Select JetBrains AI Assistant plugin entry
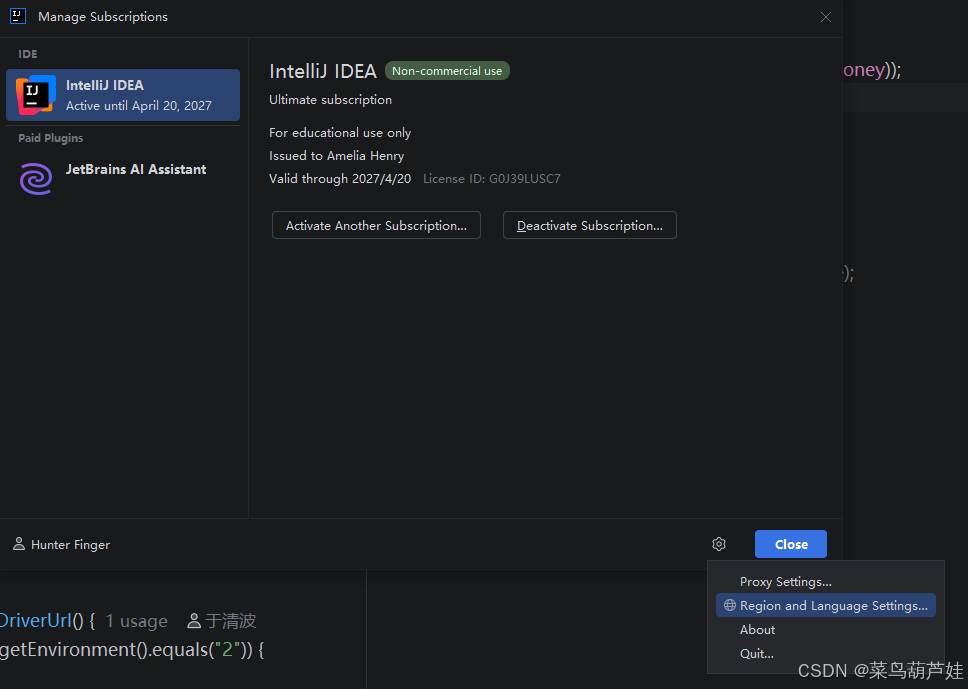The width and height of the screenshot is (968, 689). [x=123, y=178]
